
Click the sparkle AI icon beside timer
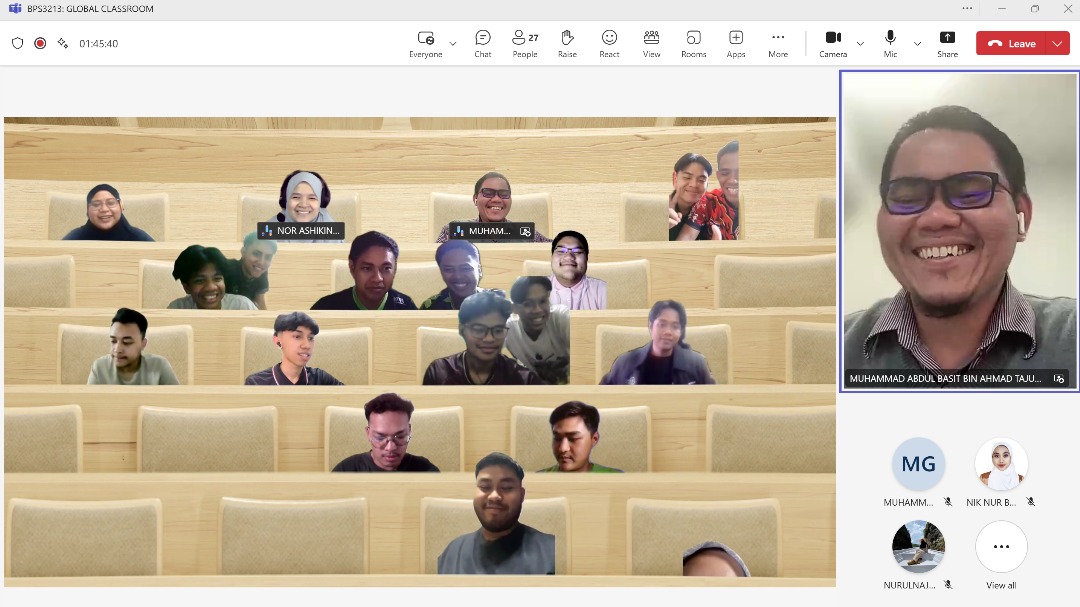tap(63, 43)
